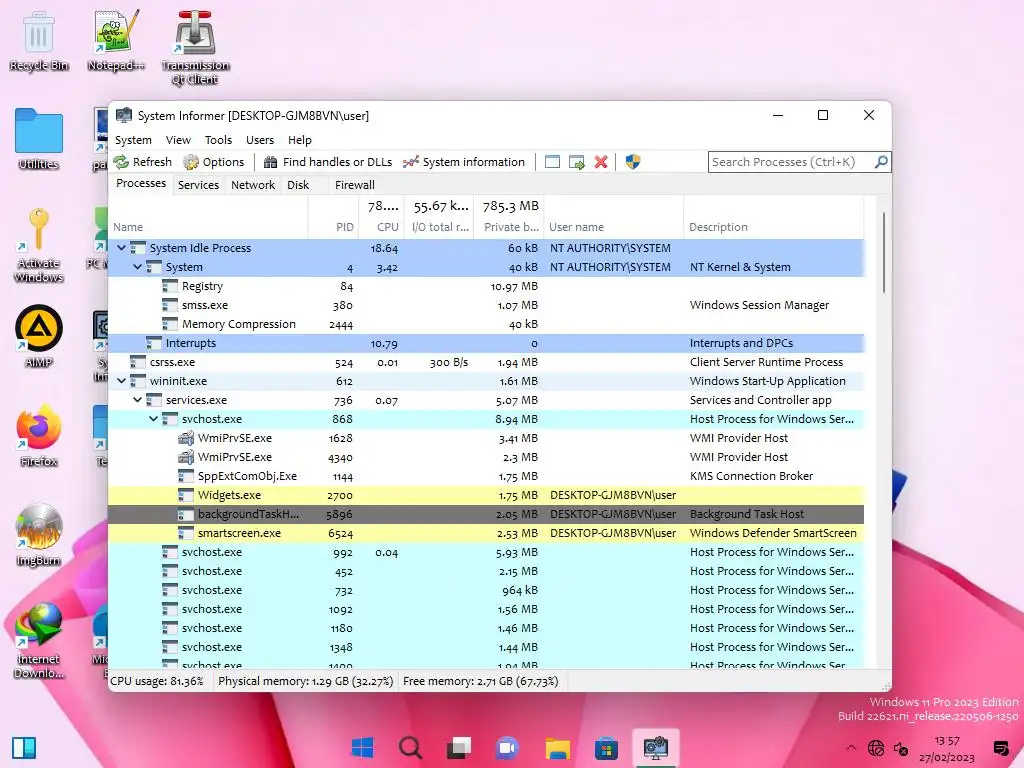
Task: Open the Notepad++ desktop shortcut
Action: [116, 40]
